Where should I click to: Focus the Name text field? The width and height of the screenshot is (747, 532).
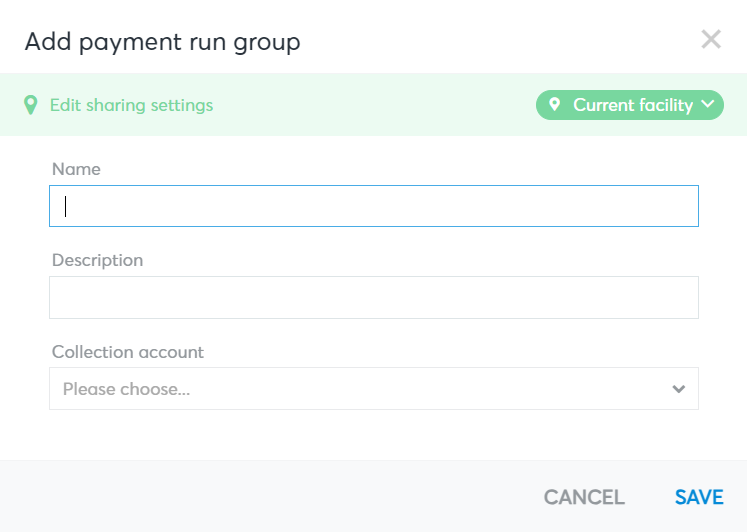pos(374,206)
